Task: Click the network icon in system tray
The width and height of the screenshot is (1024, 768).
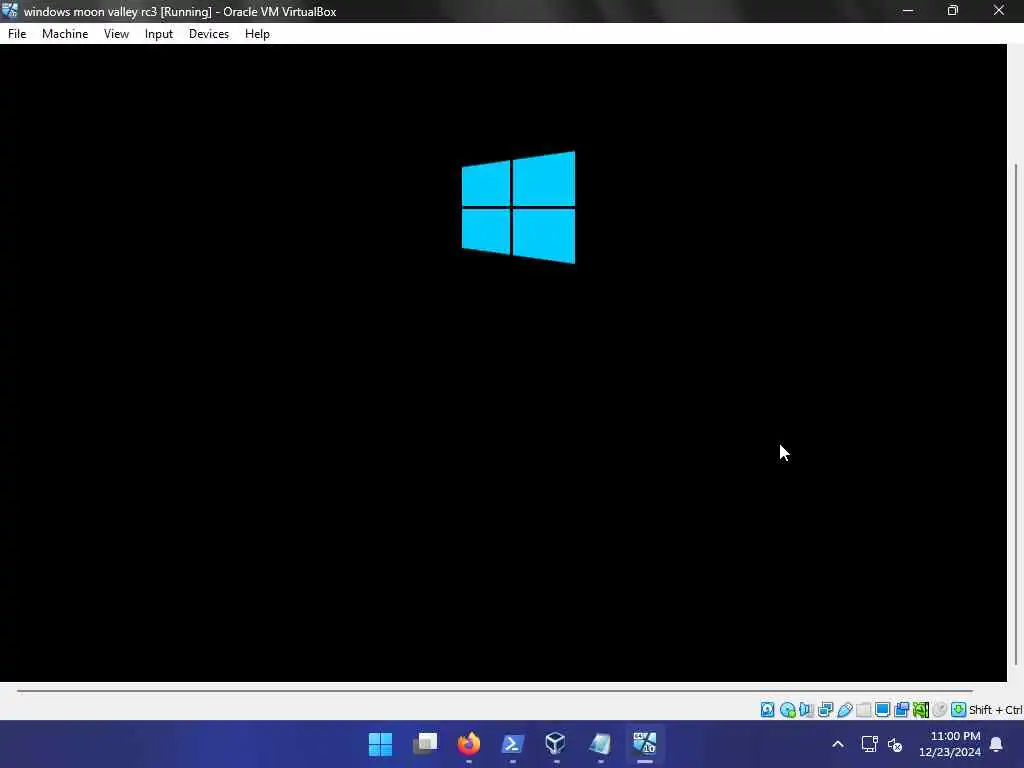Action: point(870,744)
